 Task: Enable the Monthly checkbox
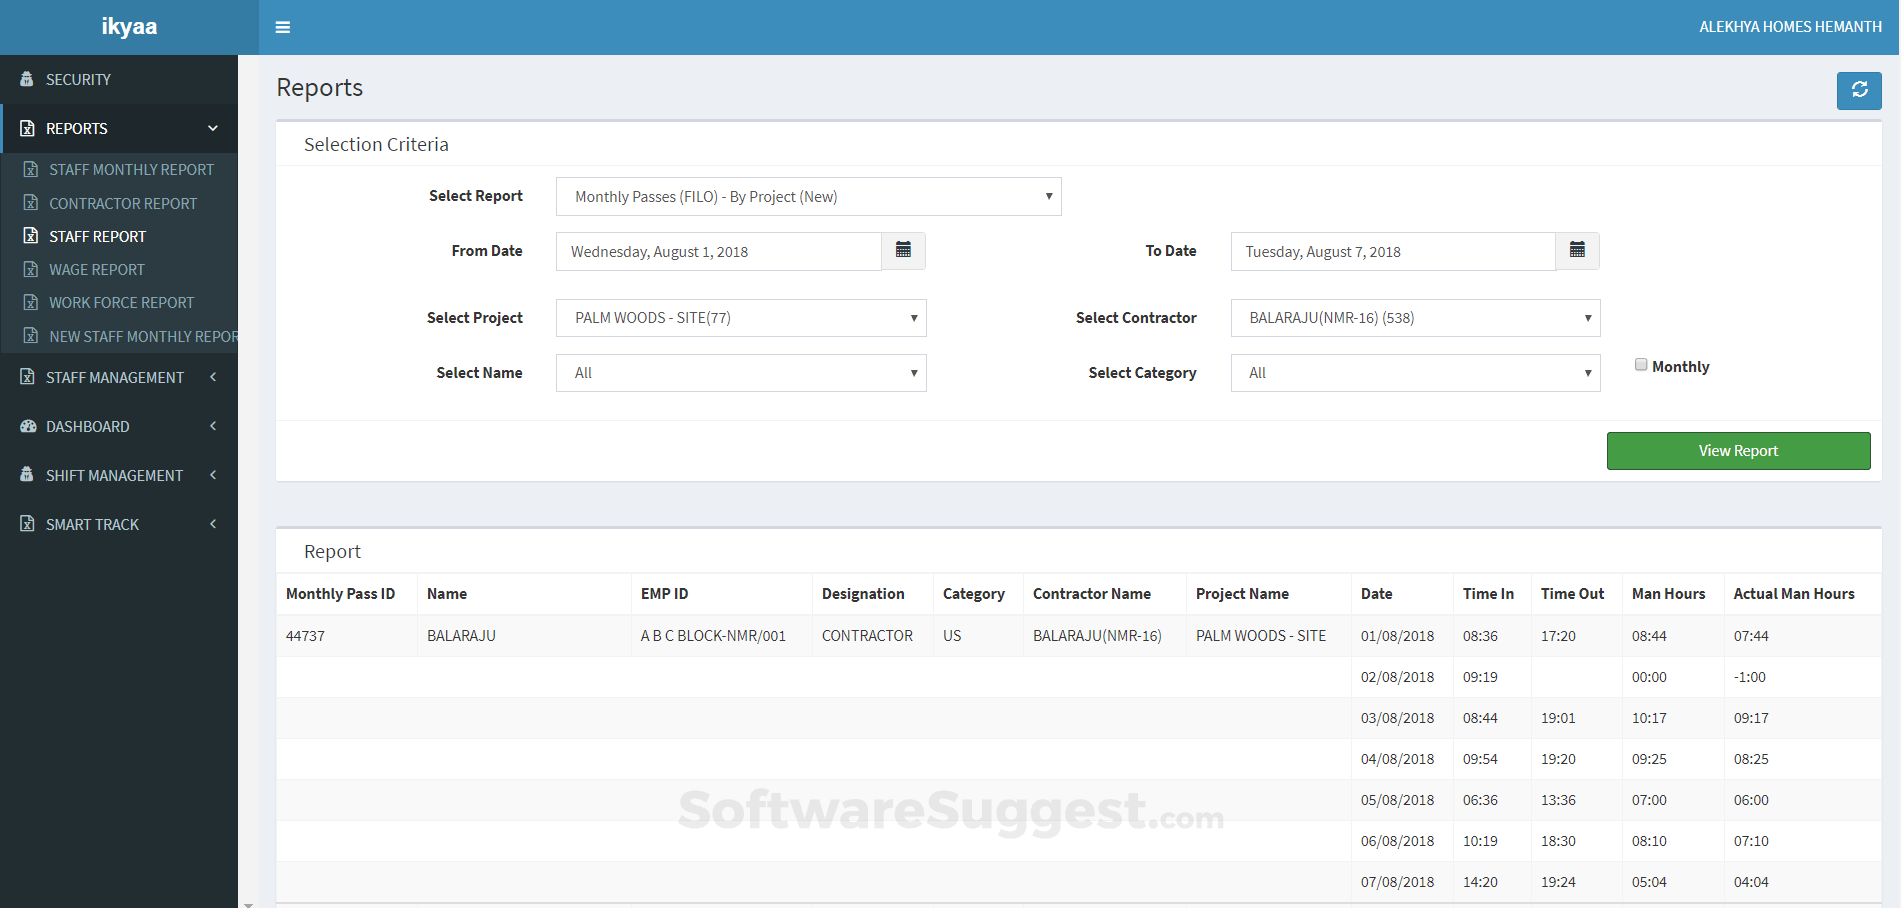(1641, 365)
